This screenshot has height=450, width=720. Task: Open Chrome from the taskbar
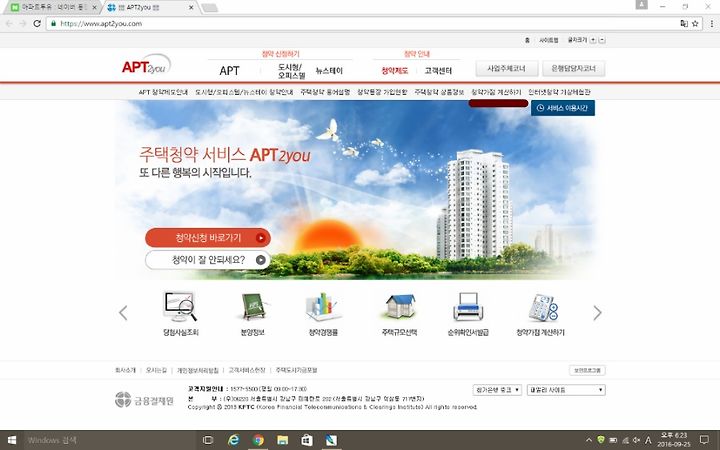[x=258, y=440]
